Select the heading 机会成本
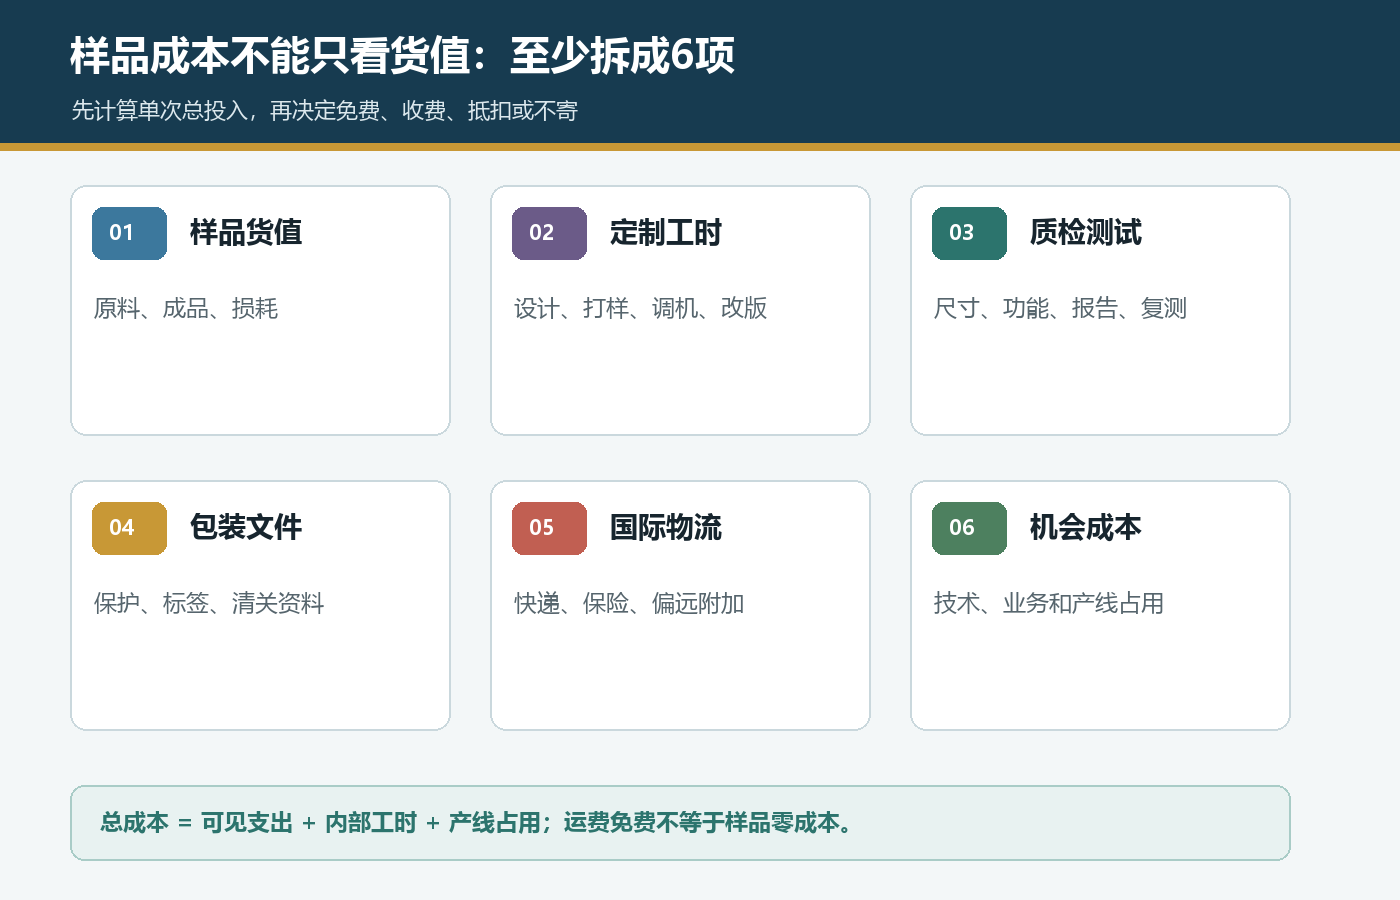This screenshot has width=1400, height=900. coord(1086,527)
